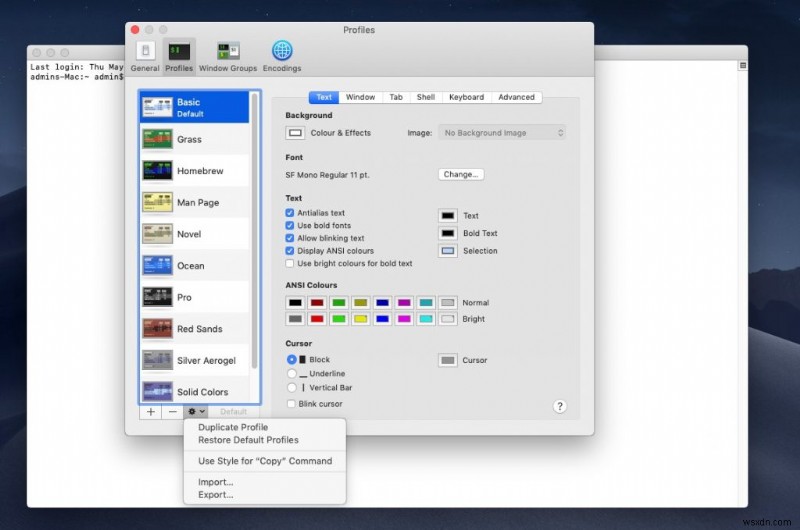Open Colour & Effects background swatch
This screenshot has height=530, width=800.
pos(295,133)
